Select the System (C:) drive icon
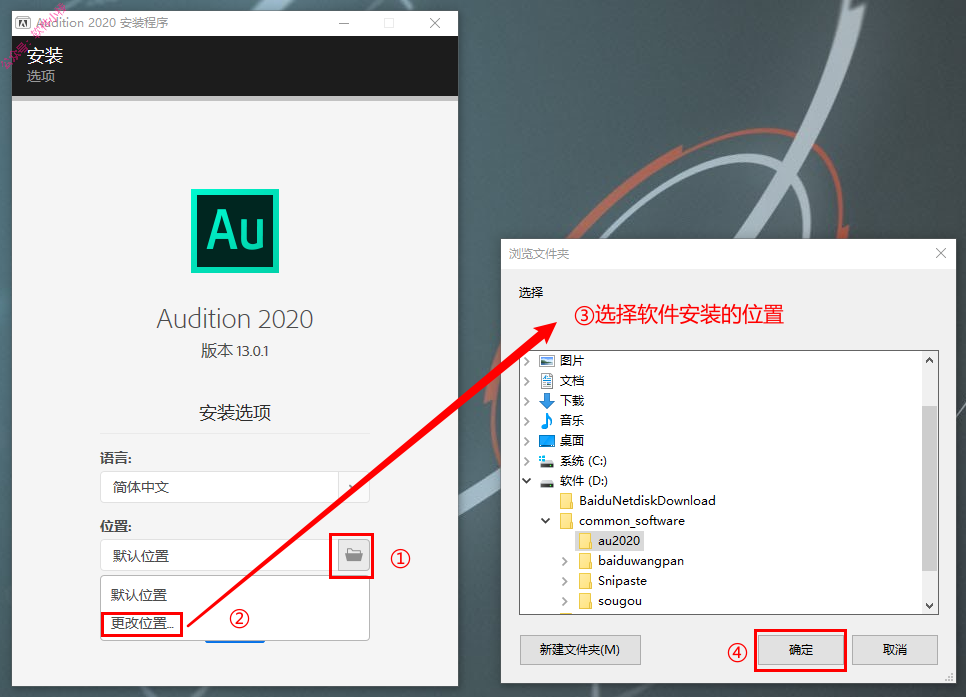Viewport: 966px width, 697px height. point(546,461)
